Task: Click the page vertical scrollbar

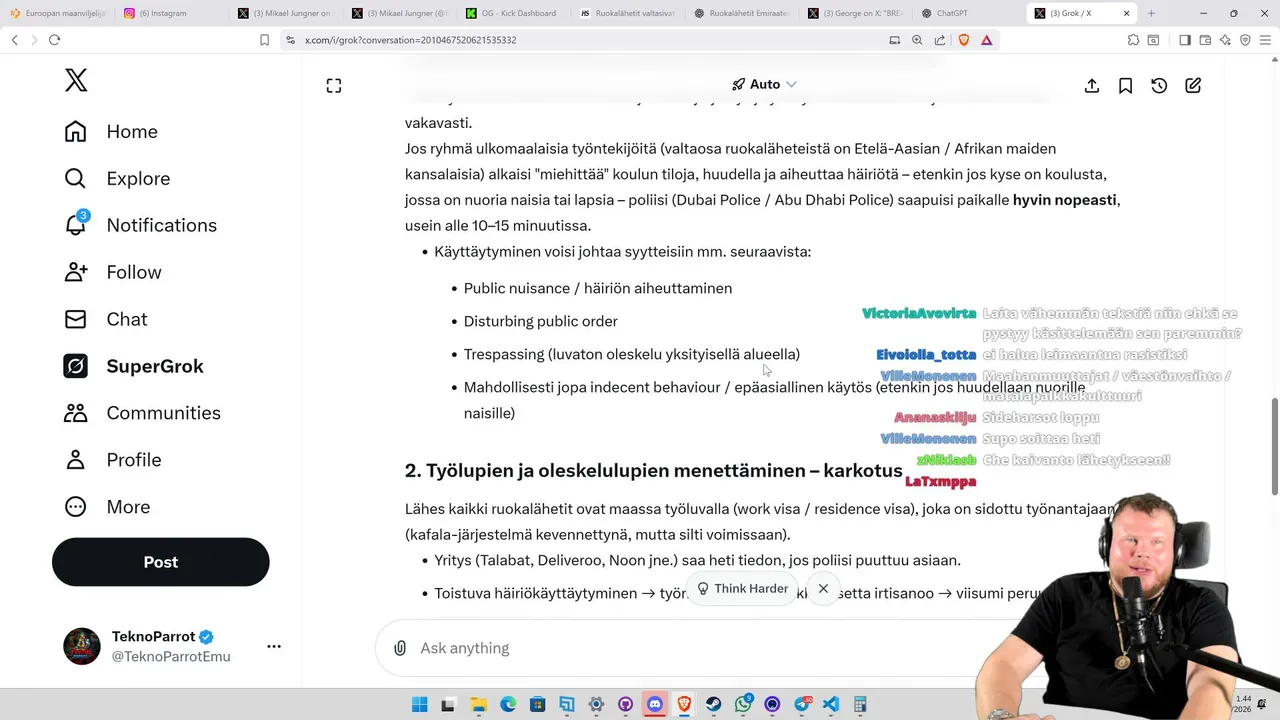Action: tap(1274, 445)
